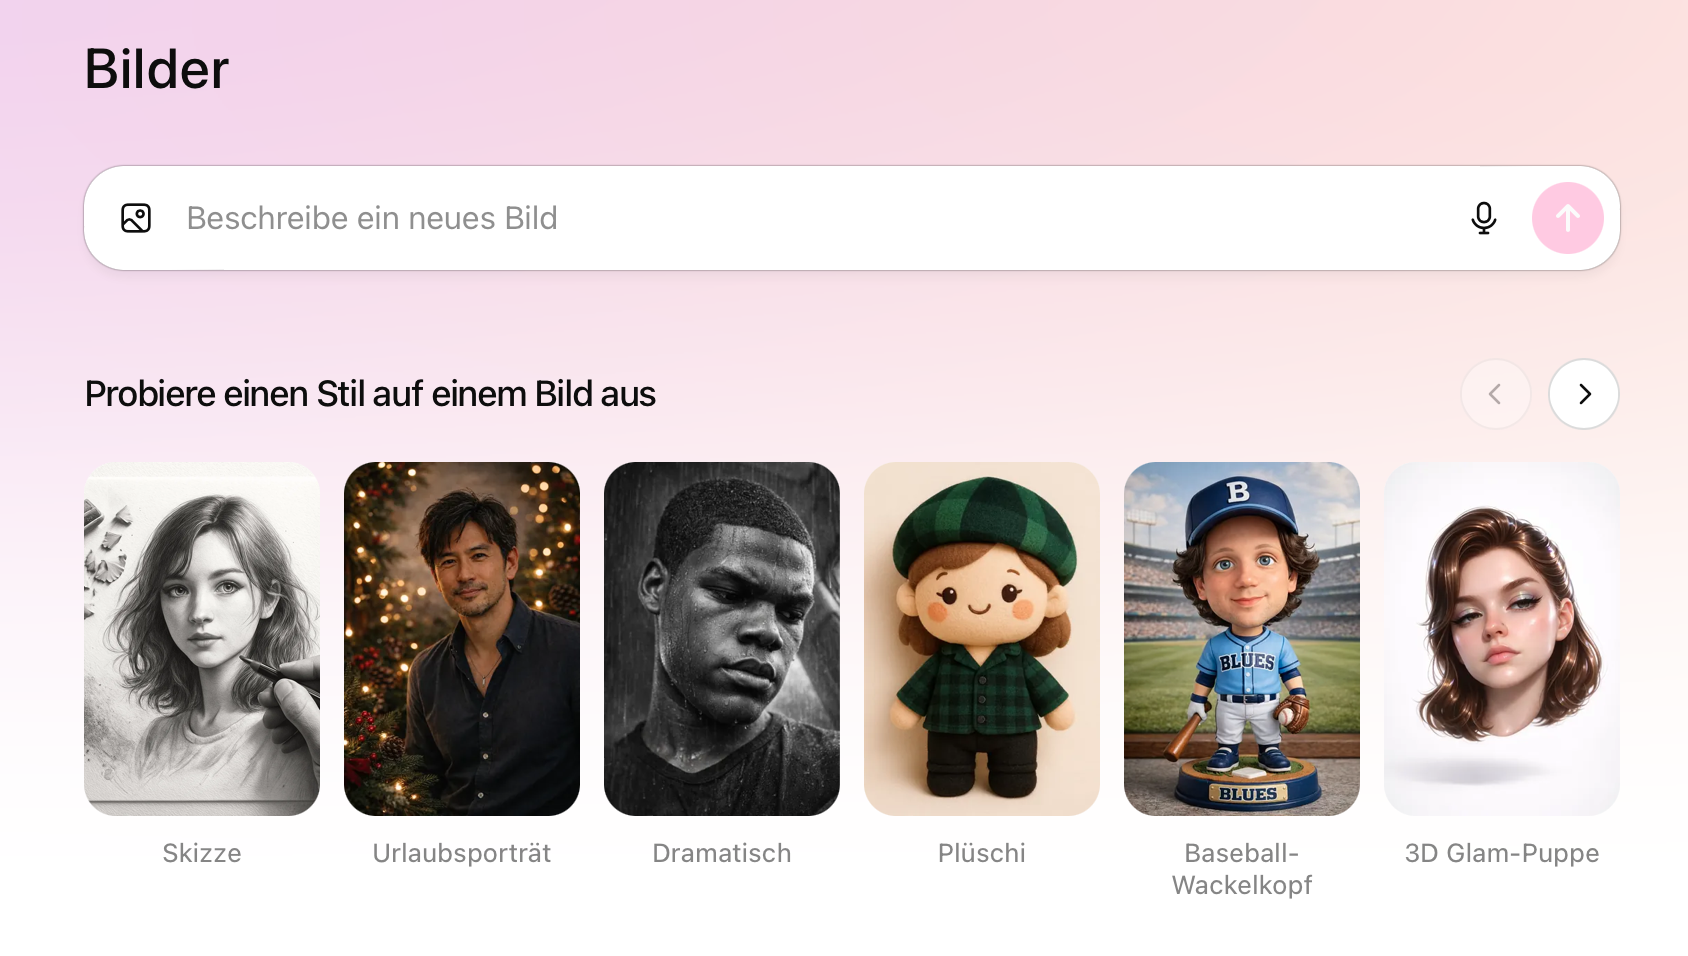This screenshot has width=1688, height=956.
Task: Click the 'Bilder' page heading
Action: click(x=157, y=69)
